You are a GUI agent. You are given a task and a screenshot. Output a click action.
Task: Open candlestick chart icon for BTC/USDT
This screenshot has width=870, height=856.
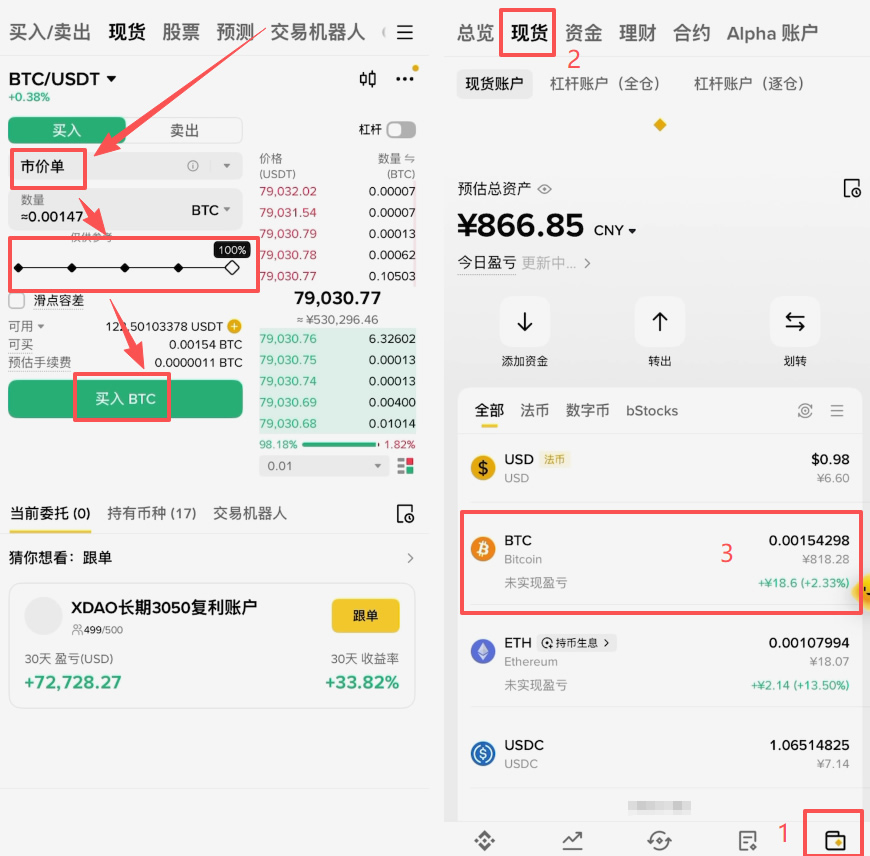[x=367, y=79]
